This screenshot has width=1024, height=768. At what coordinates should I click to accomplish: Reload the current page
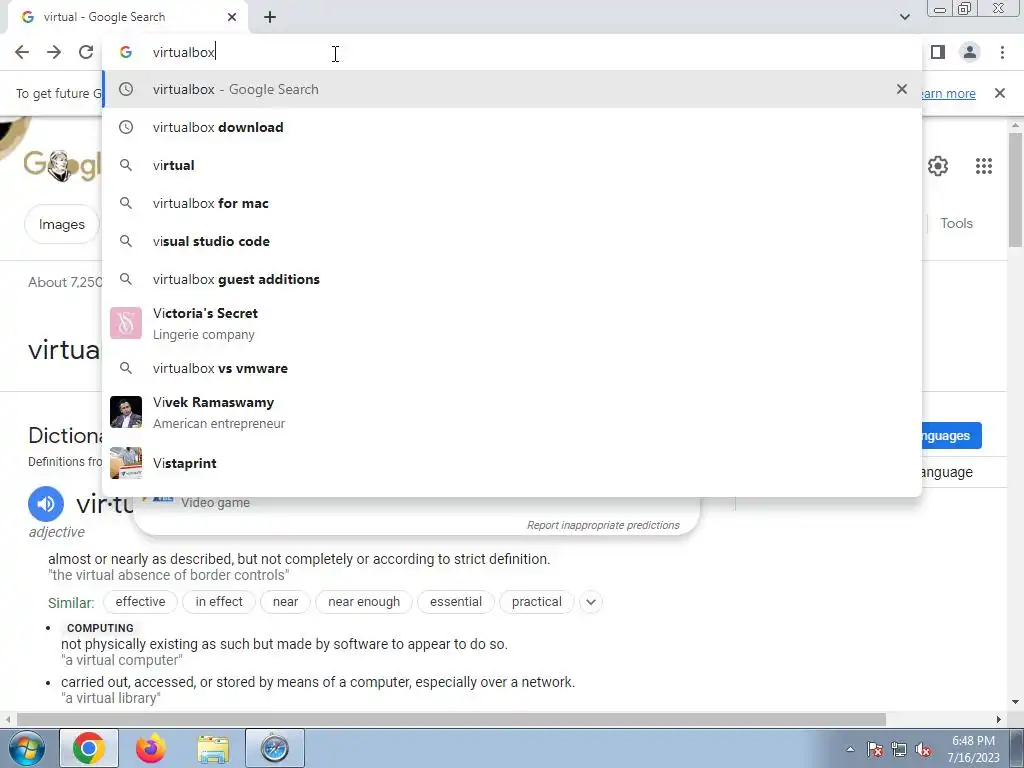[x=86, y=52]
